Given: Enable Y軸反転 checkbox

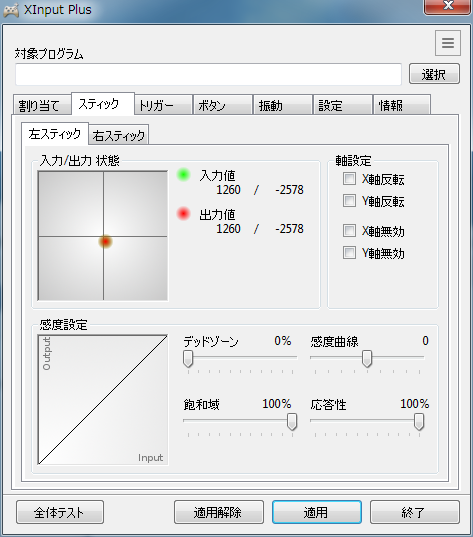Looking at the screenshot, I should 349,201.
